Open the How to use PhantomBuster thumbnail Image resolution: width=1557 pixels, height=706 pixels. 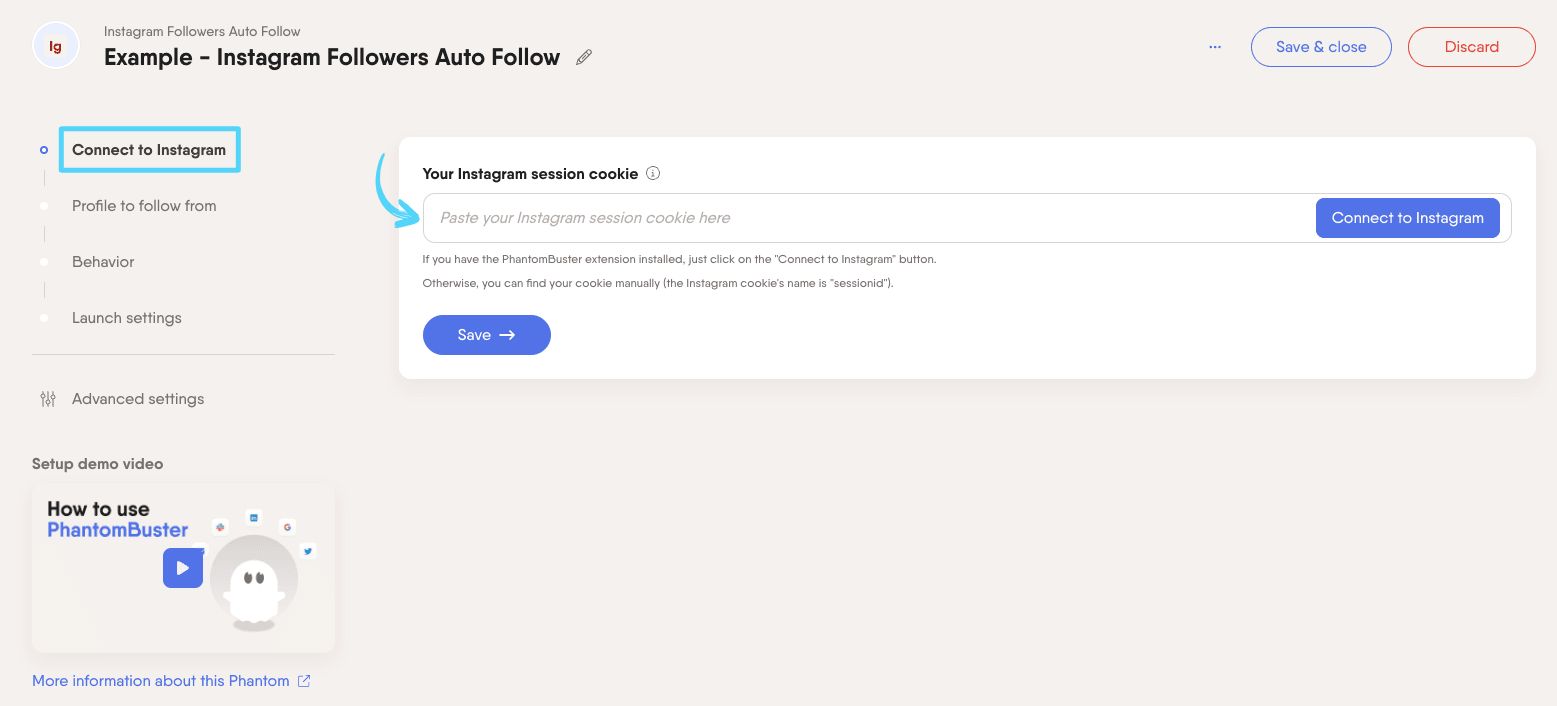click(183, 568)
